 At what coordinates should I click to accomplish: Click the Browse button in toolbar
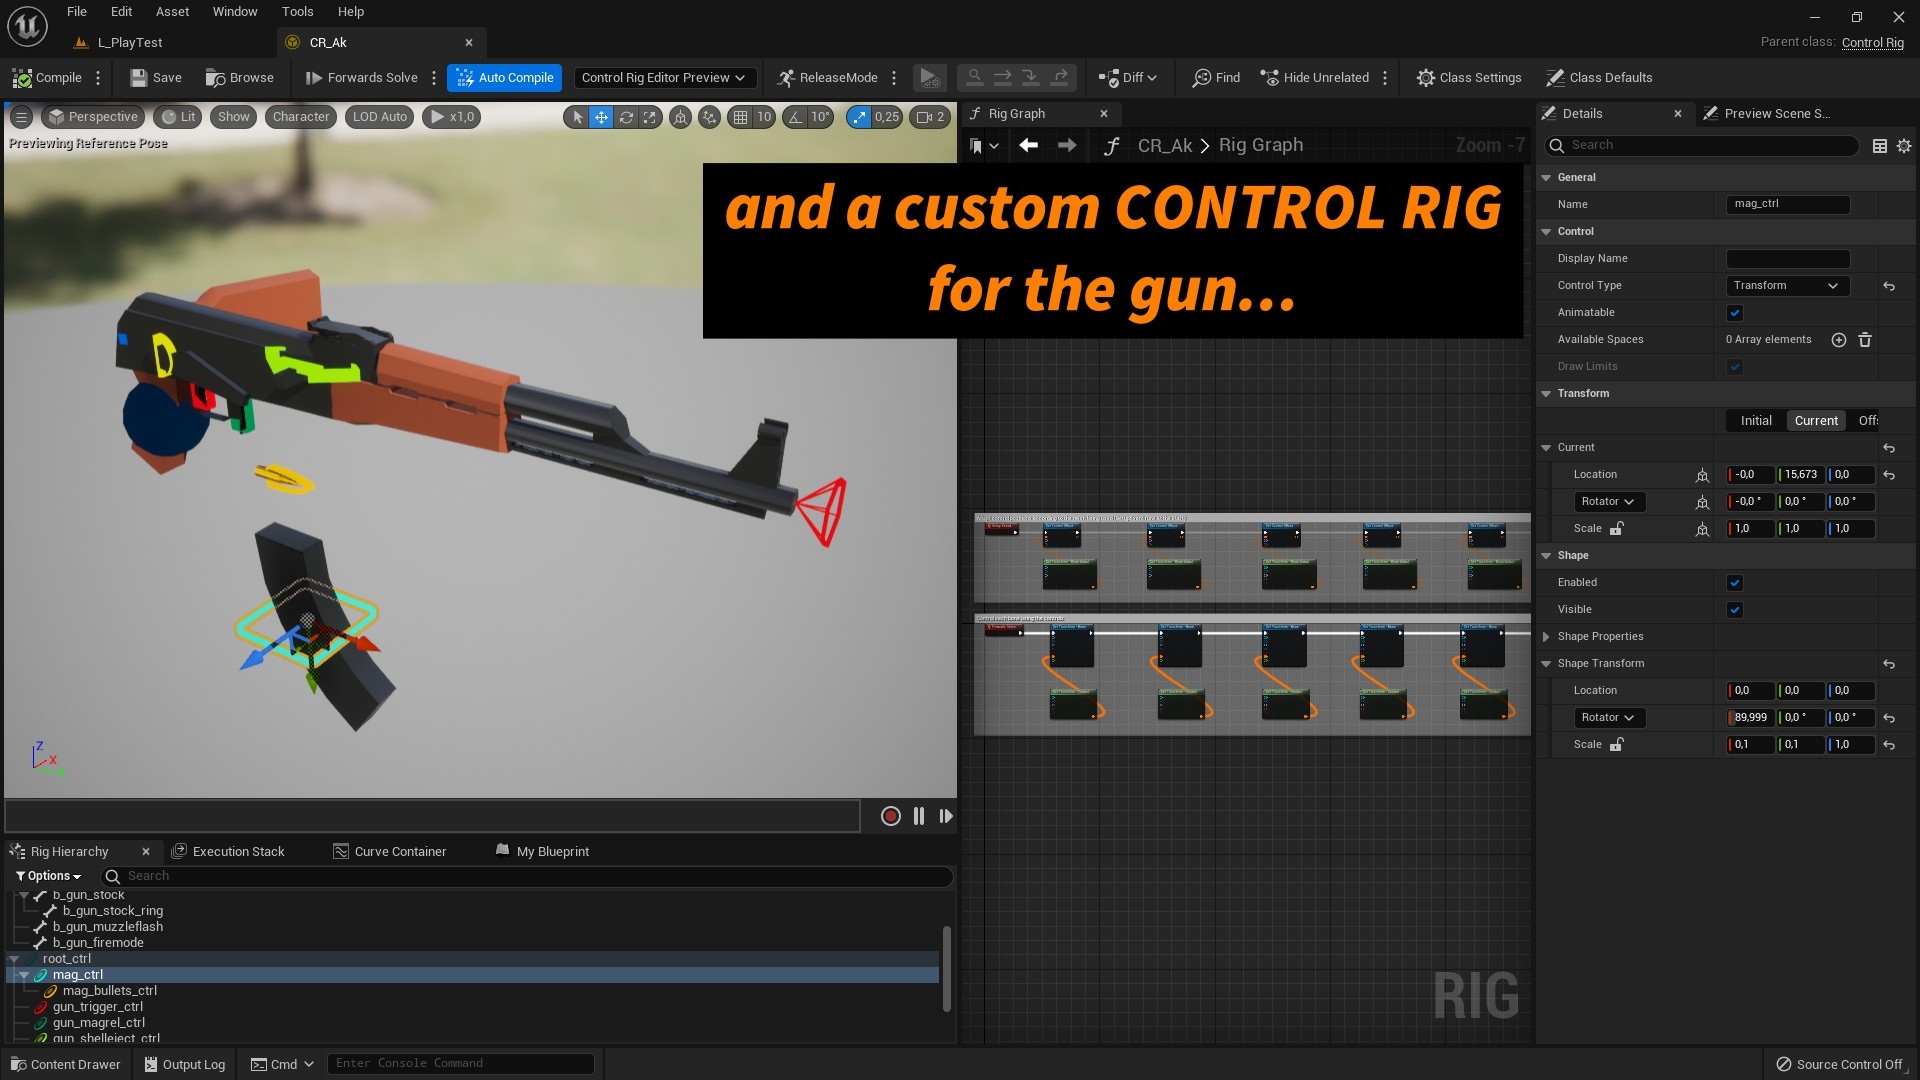click(243, 76)
